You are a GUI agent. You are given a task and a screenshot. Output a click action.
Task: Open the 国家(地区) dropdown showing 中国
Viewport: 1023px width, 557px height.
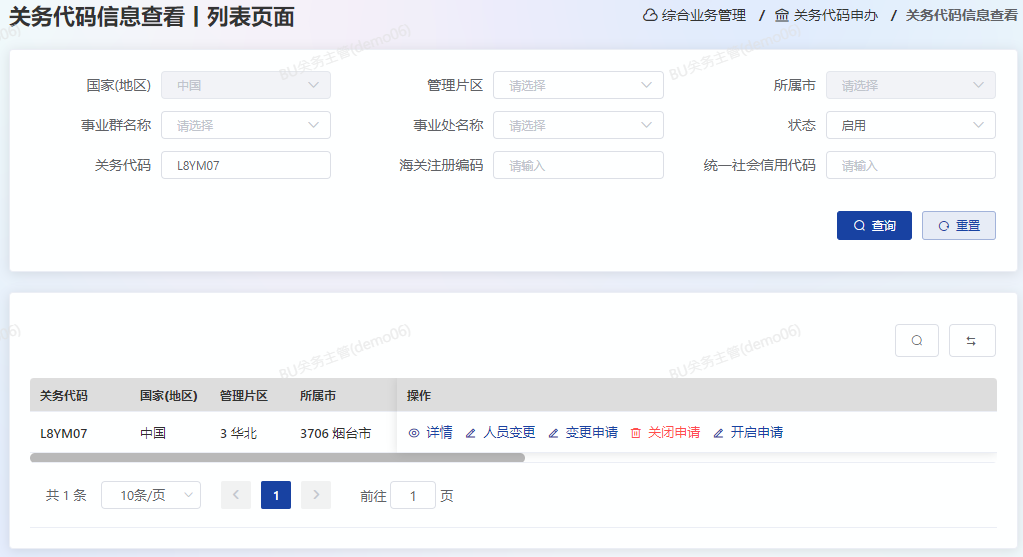click(246, 85)
